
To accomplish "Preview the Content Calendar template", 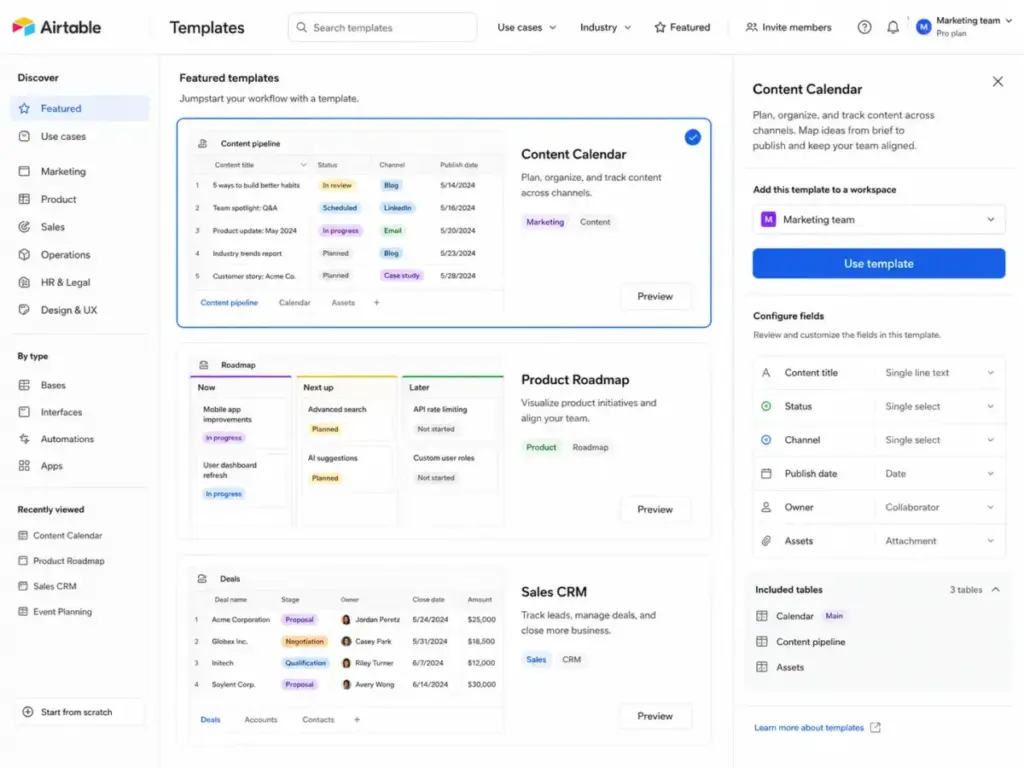I will (654, 296).
